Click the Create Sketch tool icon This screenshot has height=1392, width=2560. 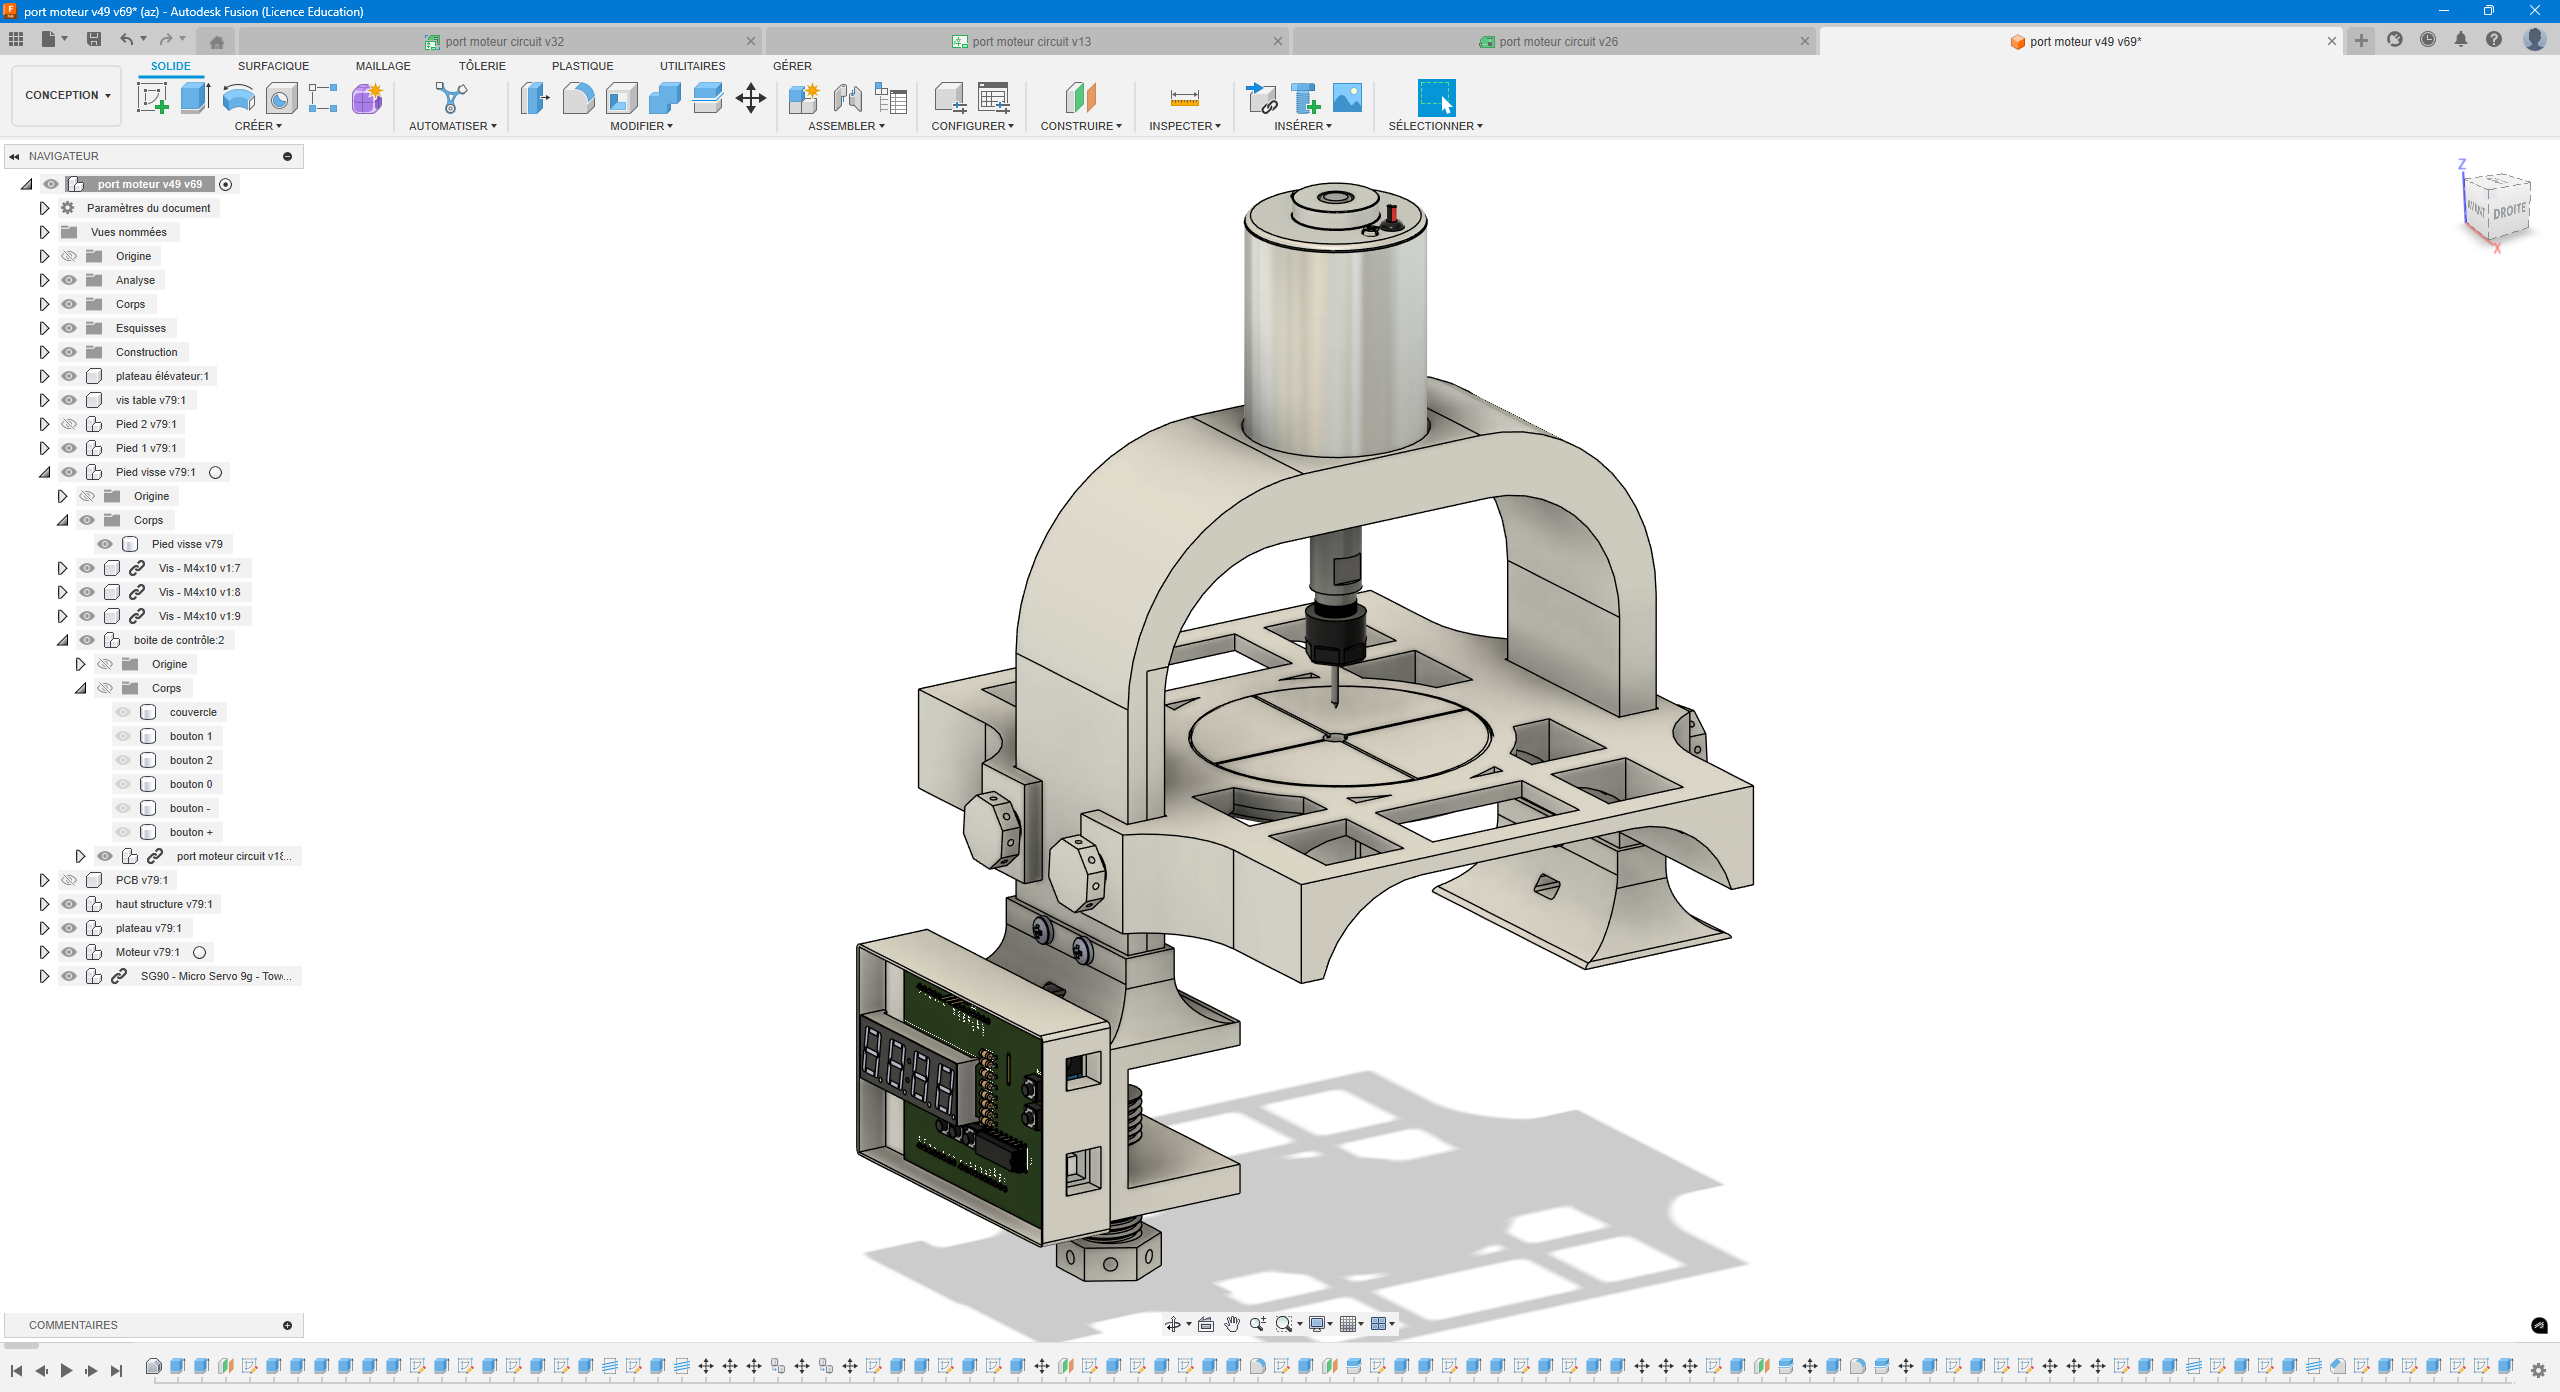point(152,98)
